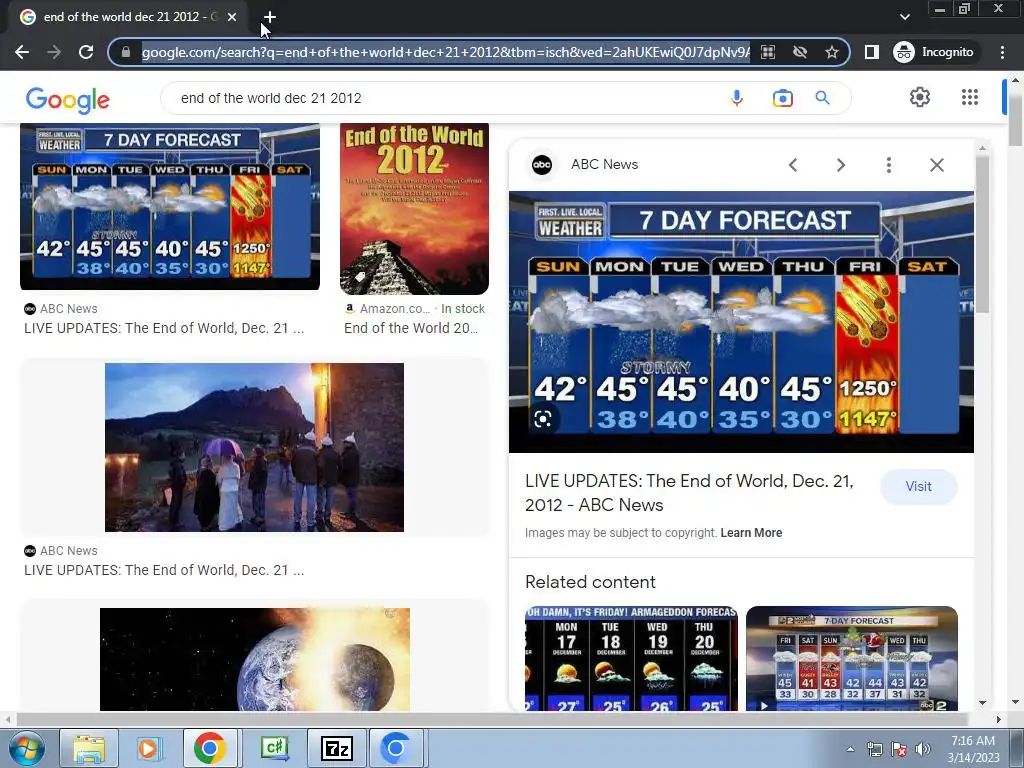1024x768 pixels.
Task: Go back to the previous page
Action: (22, 52)
